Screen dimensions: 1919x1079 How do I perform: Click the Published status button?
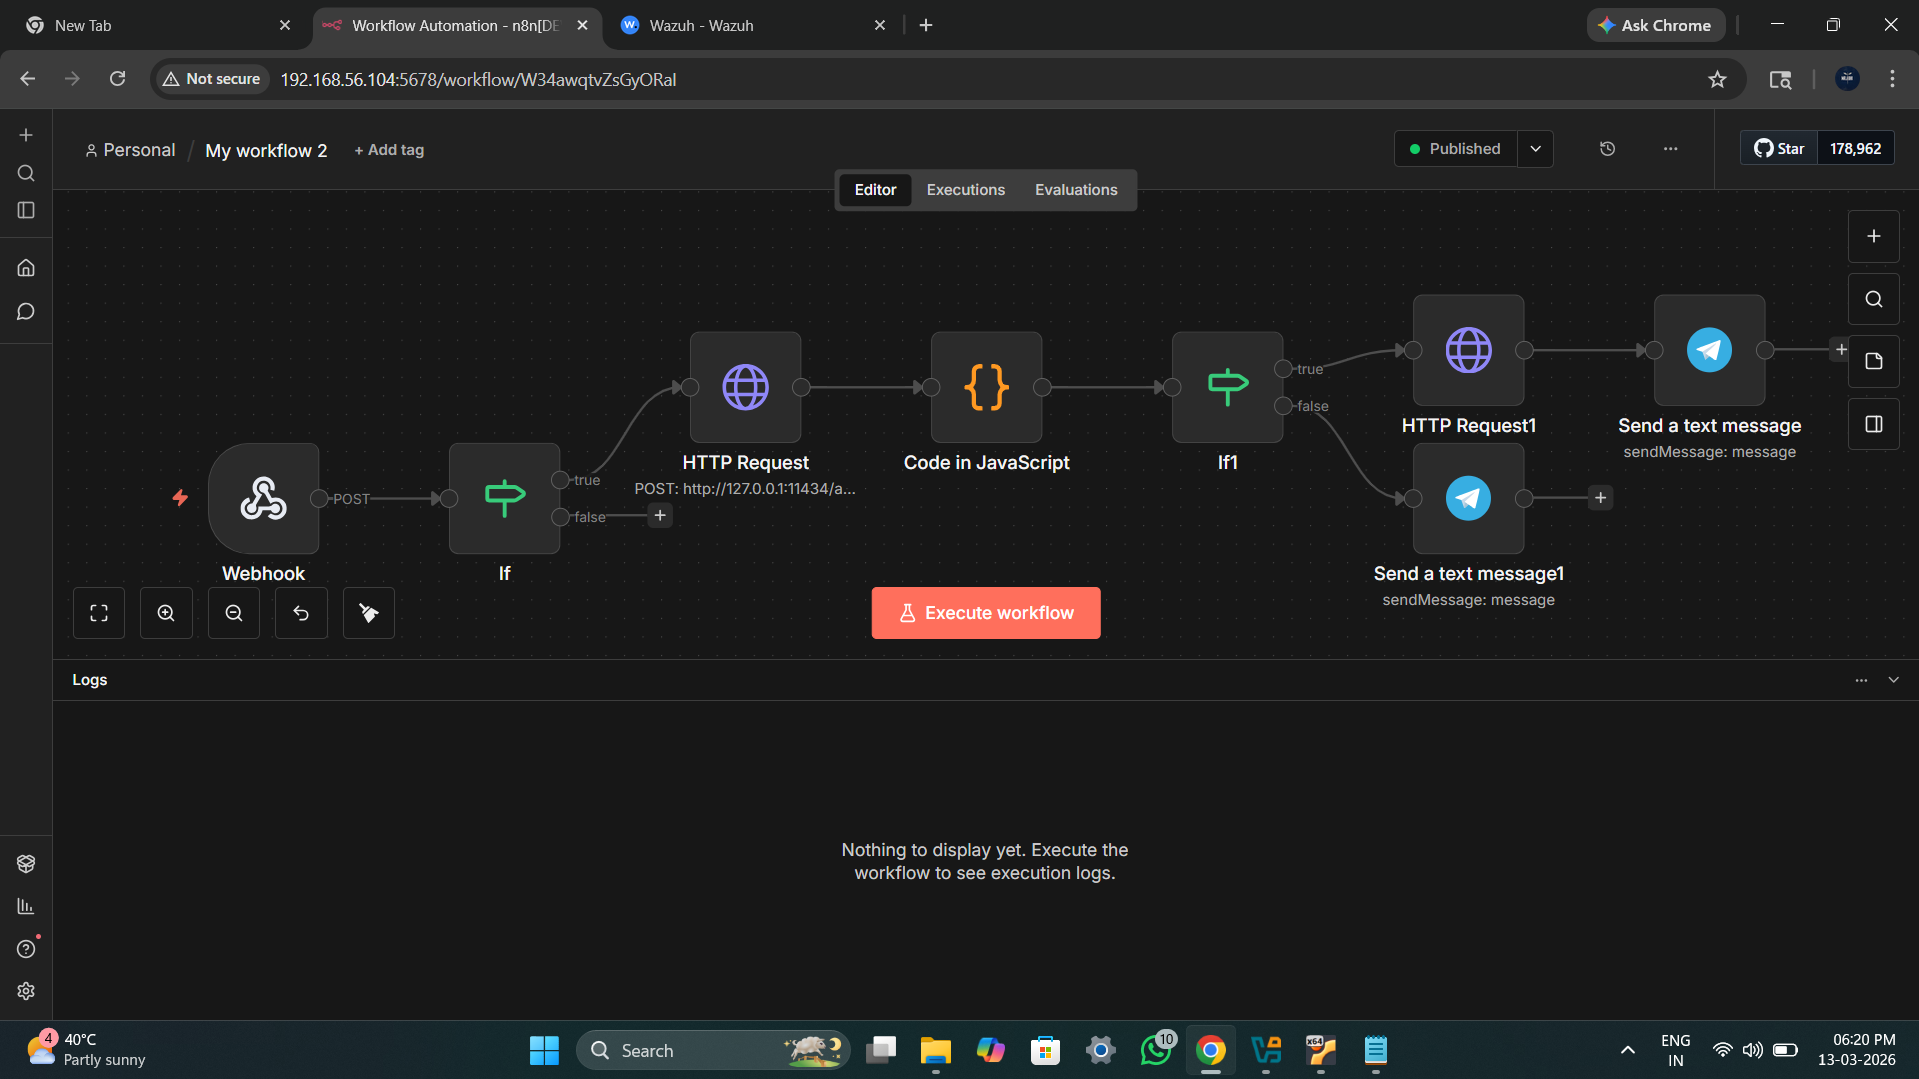[x=1455, y=149]
